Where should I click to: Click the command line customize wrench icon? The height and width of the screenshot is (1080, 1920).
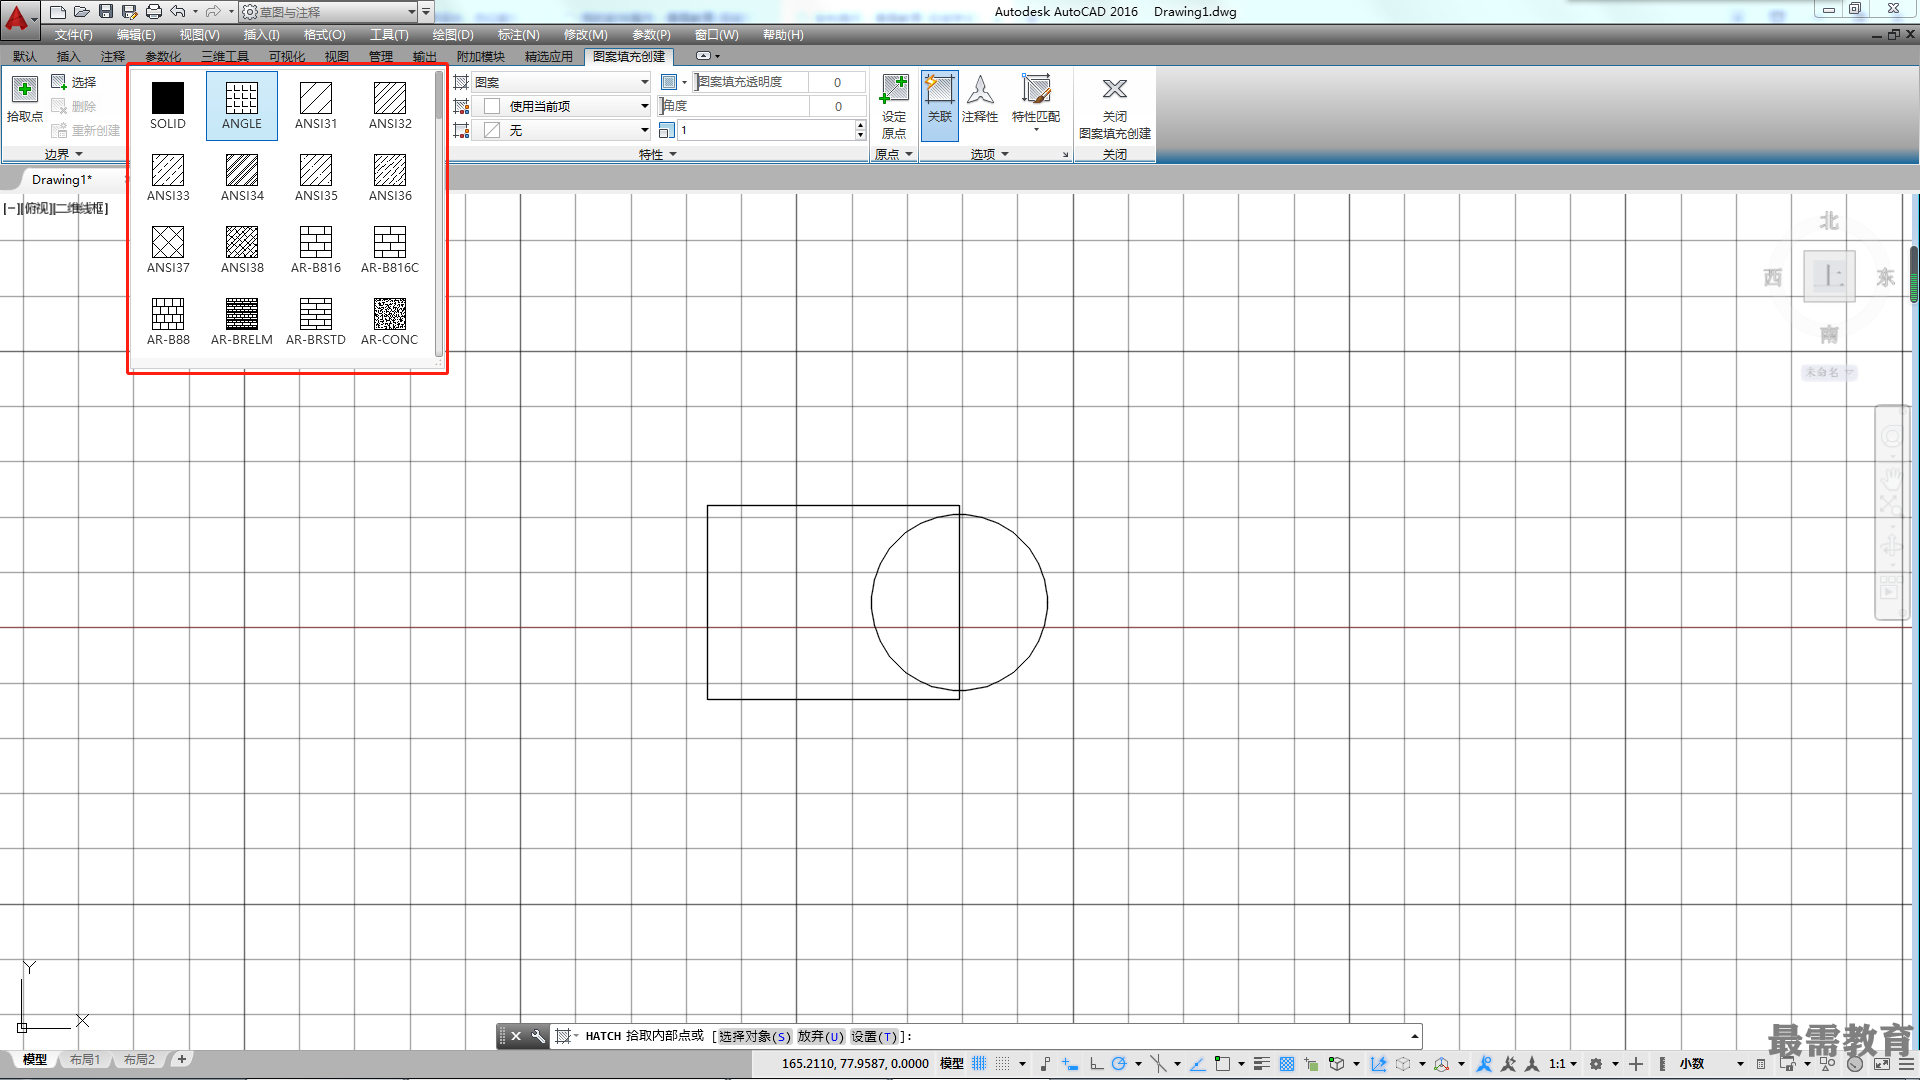click(x=538, y=1036)
